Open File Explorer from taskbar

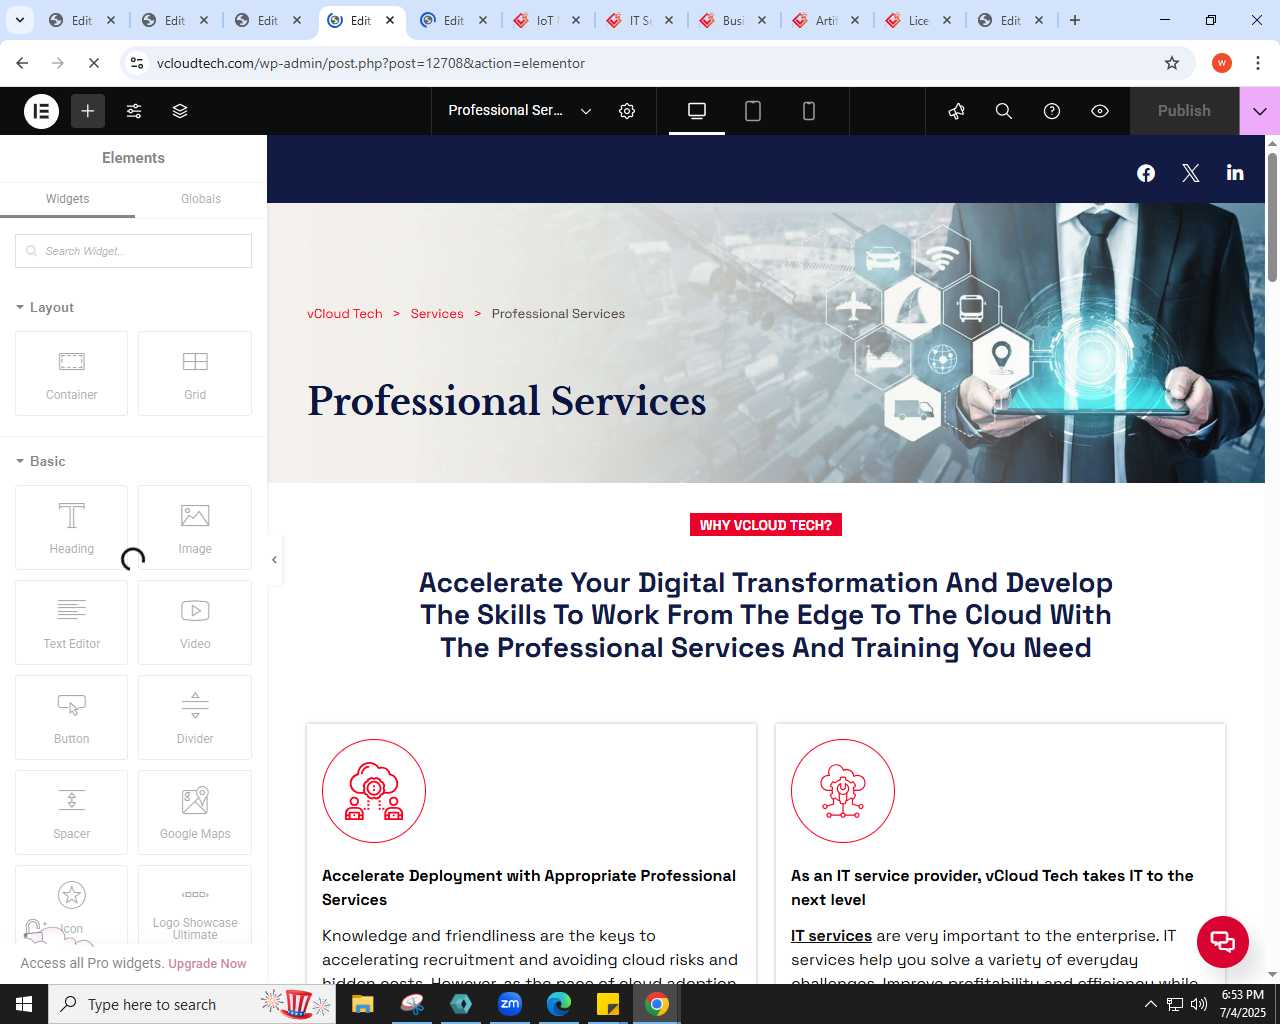point(363,1004)
